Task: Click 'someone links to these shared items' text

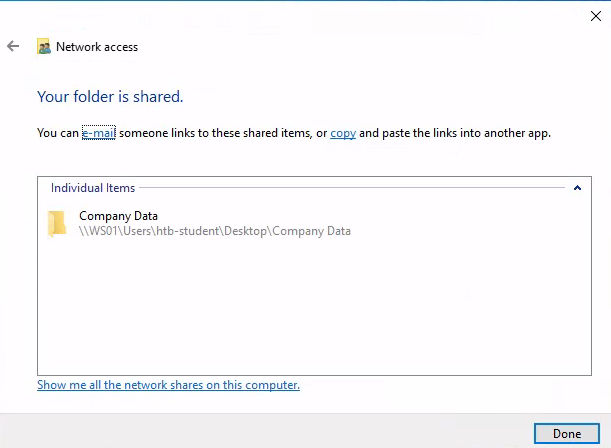Action: tap(222, 132)
